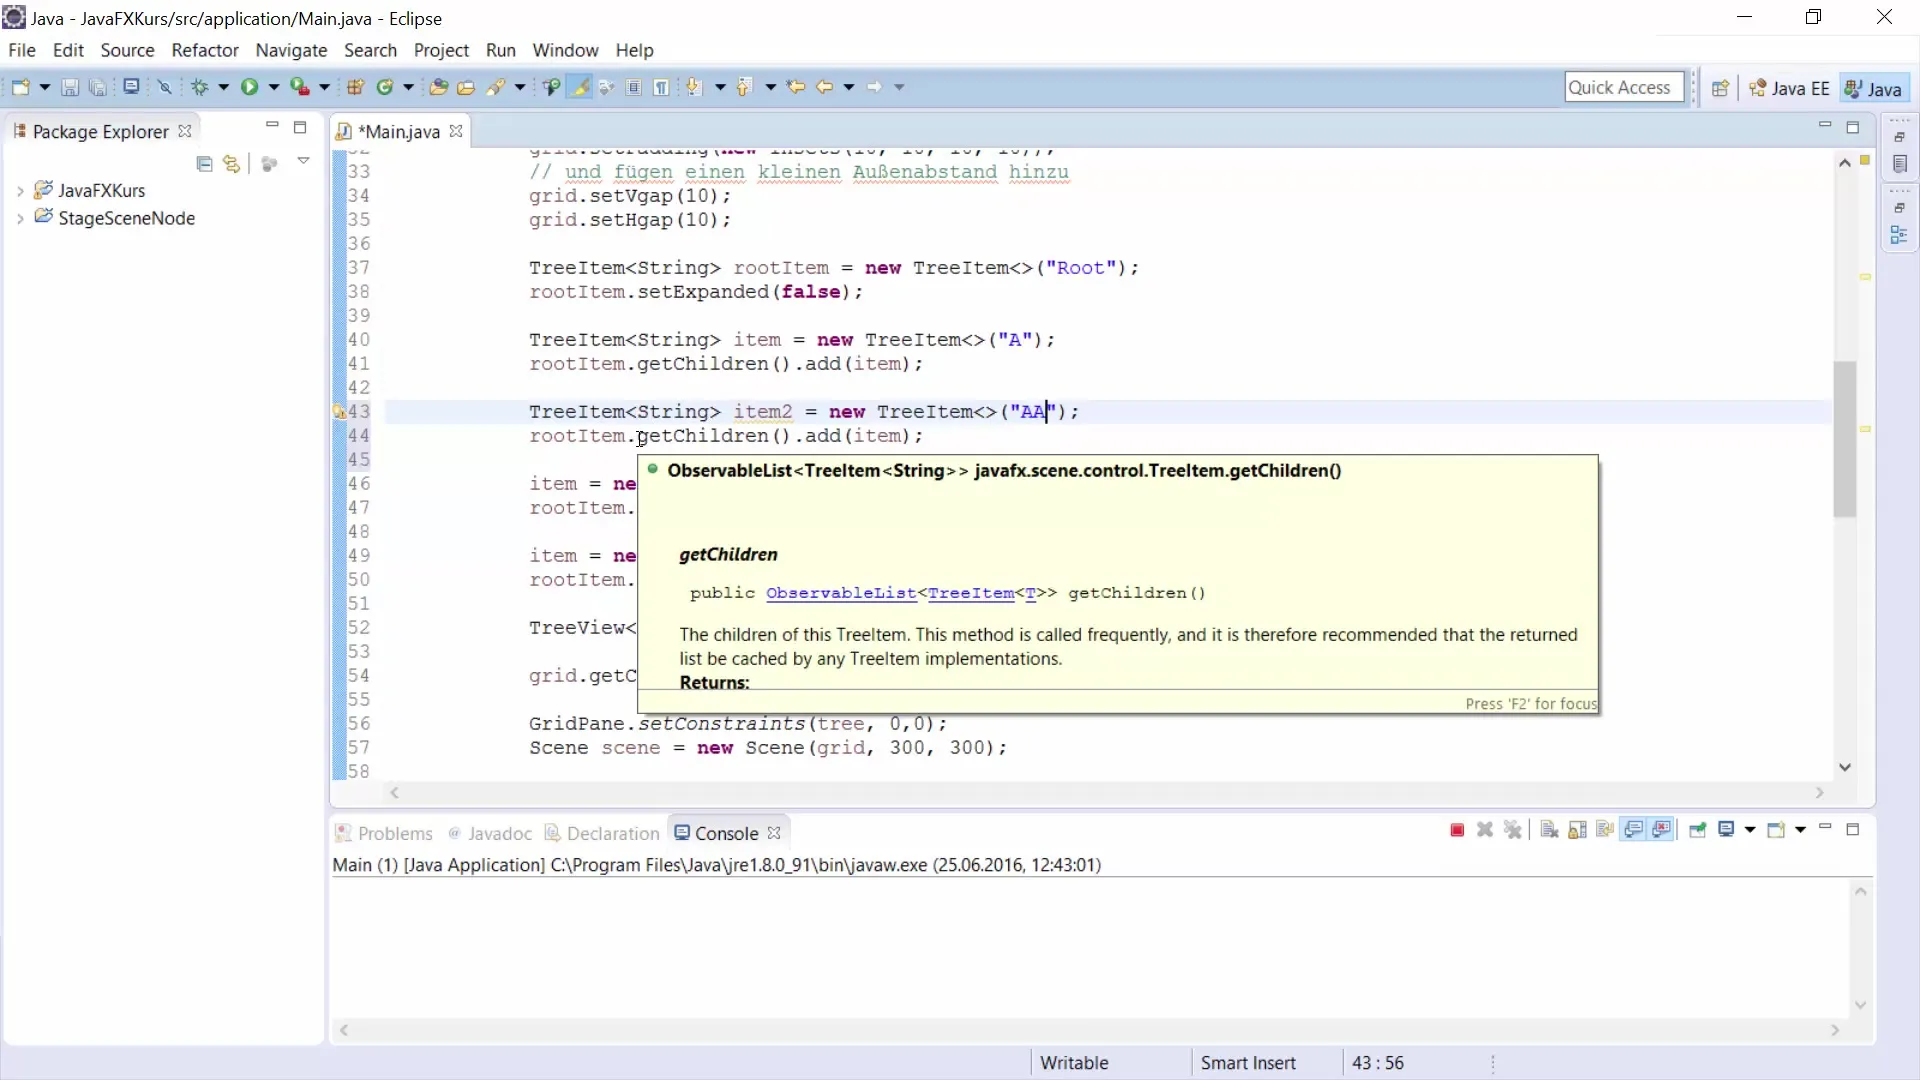Switch to the Problems tab
Screen dimensions: 1920x1080
384,833
